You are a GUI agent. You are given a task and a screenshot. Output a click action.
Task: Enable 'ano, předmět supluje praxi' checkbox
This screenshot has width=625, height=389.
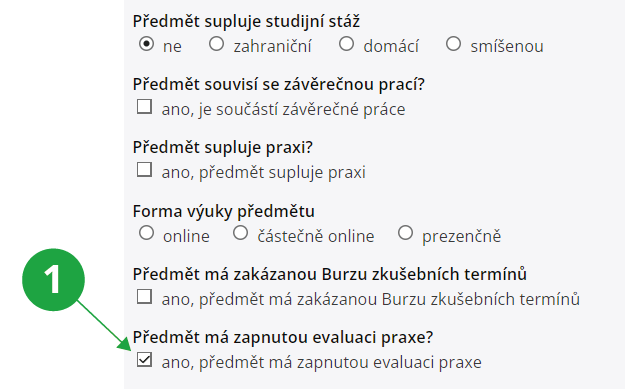[x=144, y=169]
